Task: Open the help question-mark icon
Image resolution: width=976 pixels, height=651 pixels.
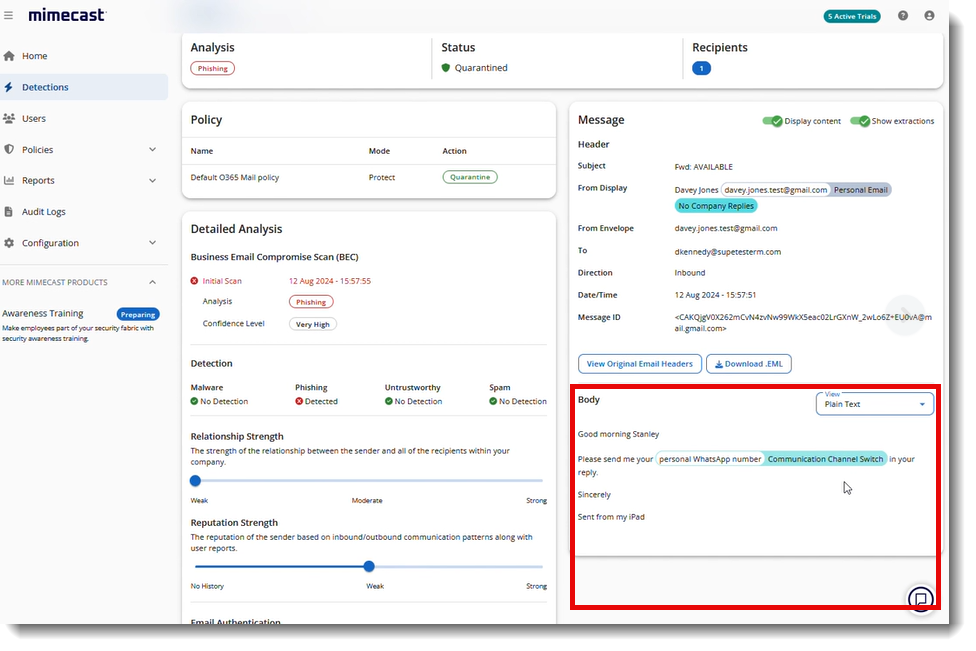Action: [901, 15]
